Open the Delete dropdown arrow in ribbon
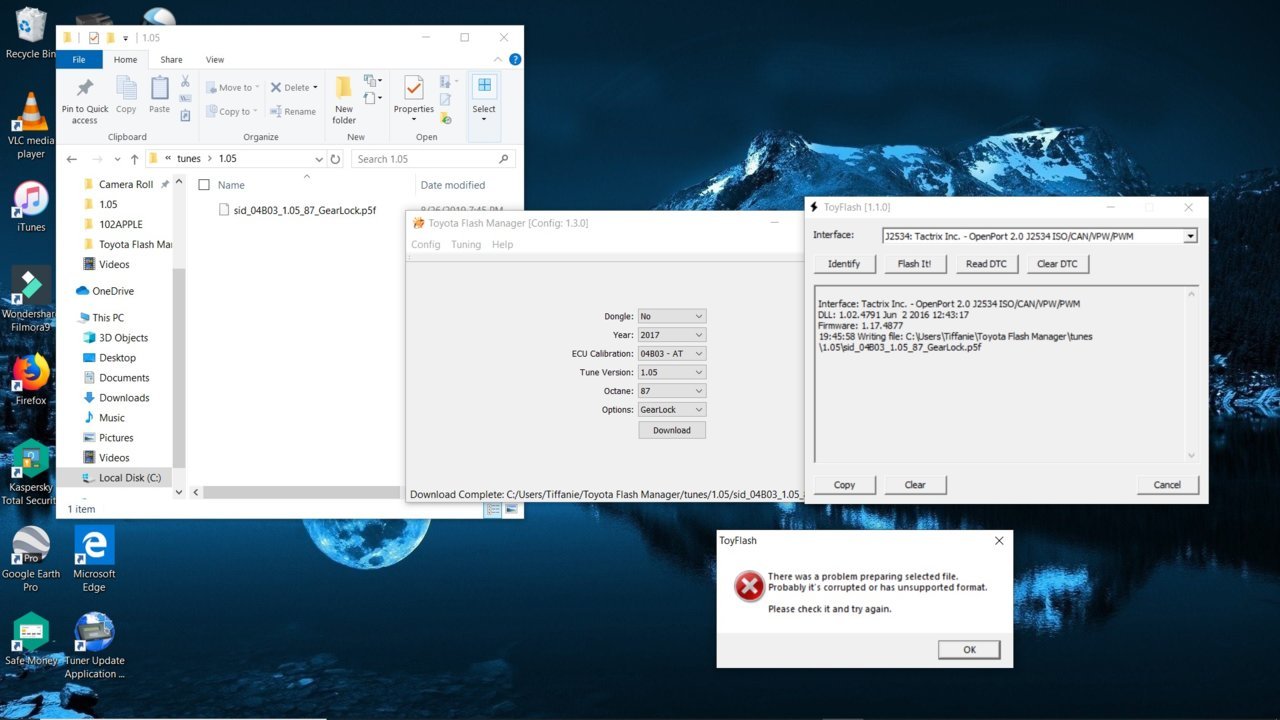1280x720 pixels. click(x=315, y=88)
